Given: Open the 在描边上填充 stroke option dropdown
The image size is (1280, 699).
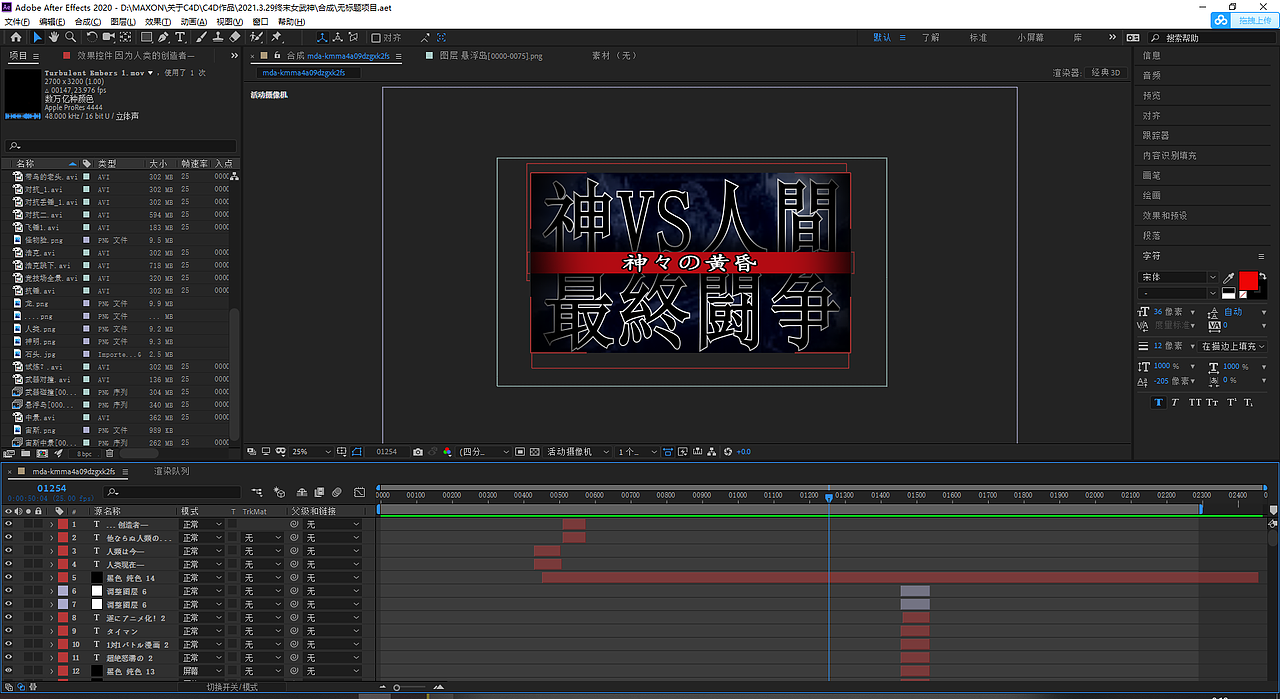Looking at the screenshot, I should pyautogui.click(x=1233, y=346).
